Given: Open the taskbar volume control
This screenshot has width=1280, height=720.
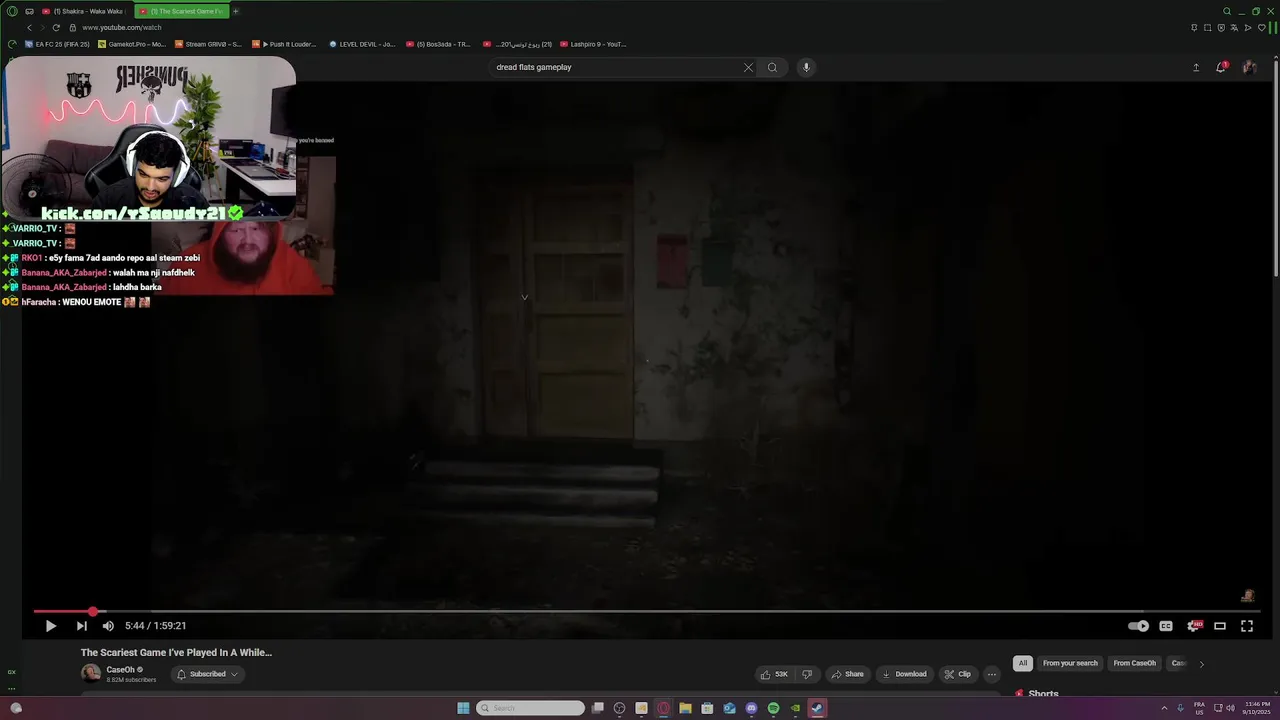Looking at the screenshot, I should coord(1229,708).
